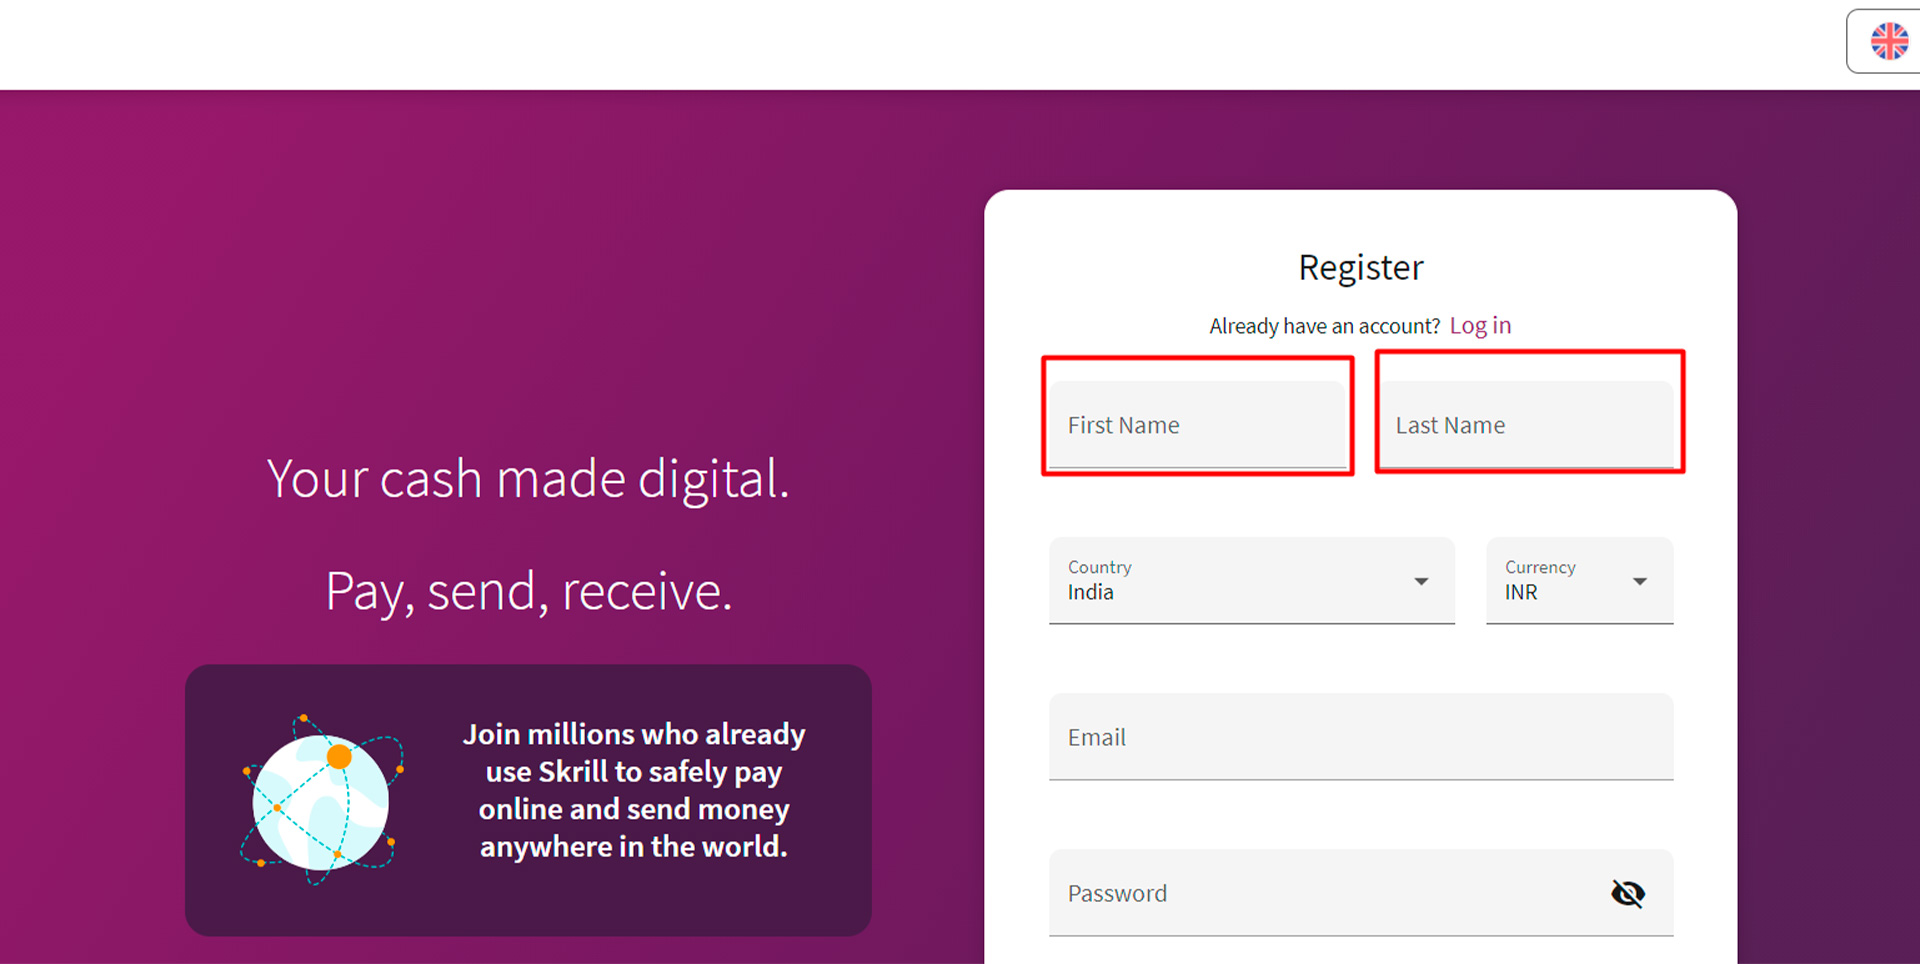
Task: Click the Log in link
Action: coord(1480,325)
